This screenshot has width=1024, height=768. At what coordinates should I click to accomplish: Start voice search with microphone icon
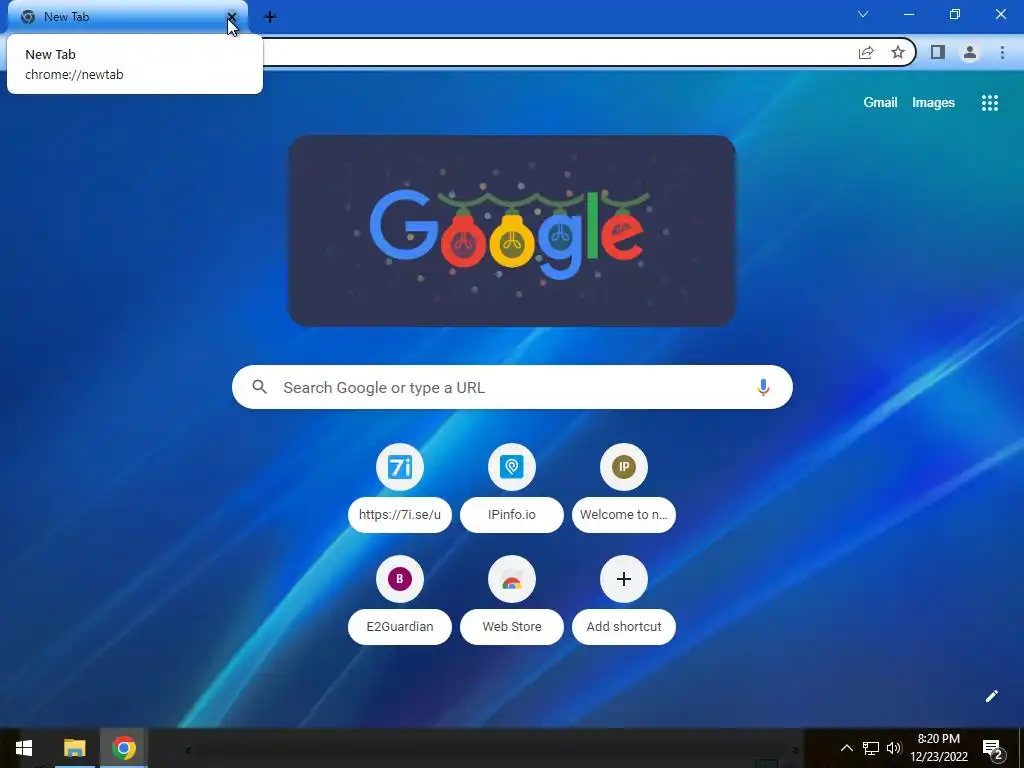pyautogui.click(x=763, y=387)
